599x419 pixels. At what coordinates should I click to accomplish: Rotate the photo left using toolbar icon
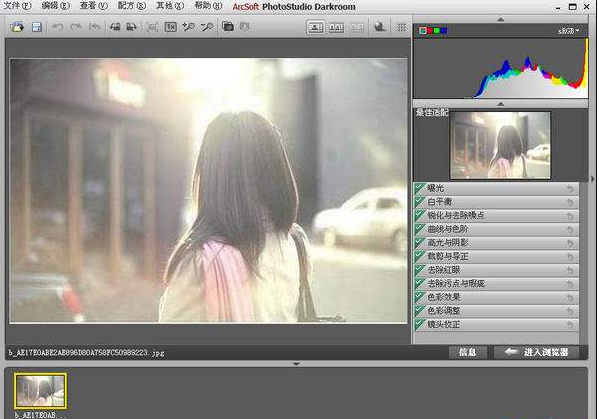tap(115, 27)
